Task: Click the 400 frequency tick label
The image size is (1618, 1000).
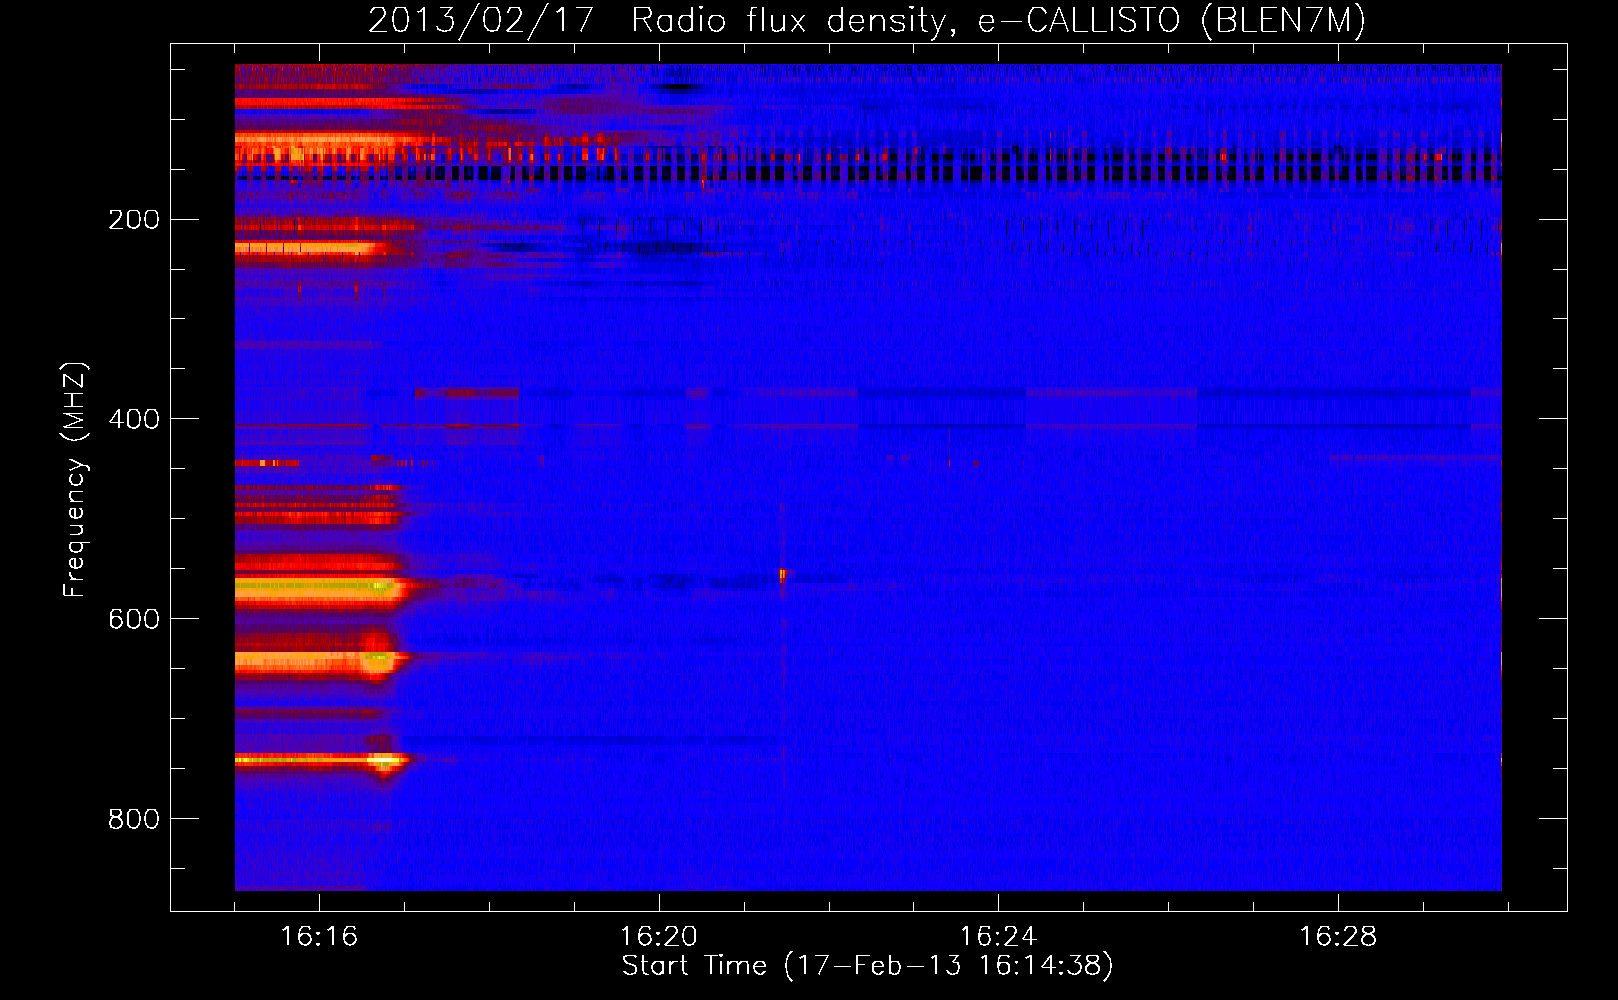Action: click(134, 419)
